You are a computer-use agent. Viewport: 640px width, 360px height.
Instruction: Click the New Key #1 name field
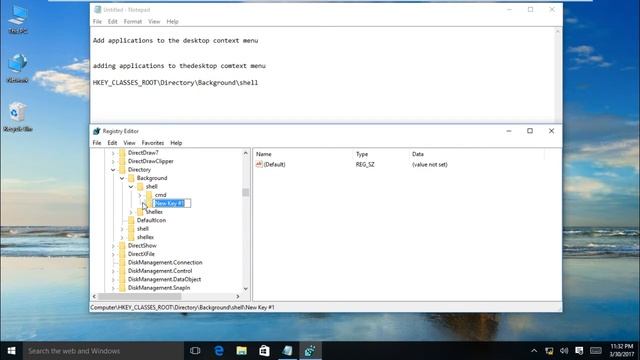pyautogui.click(x=172, y=203)
